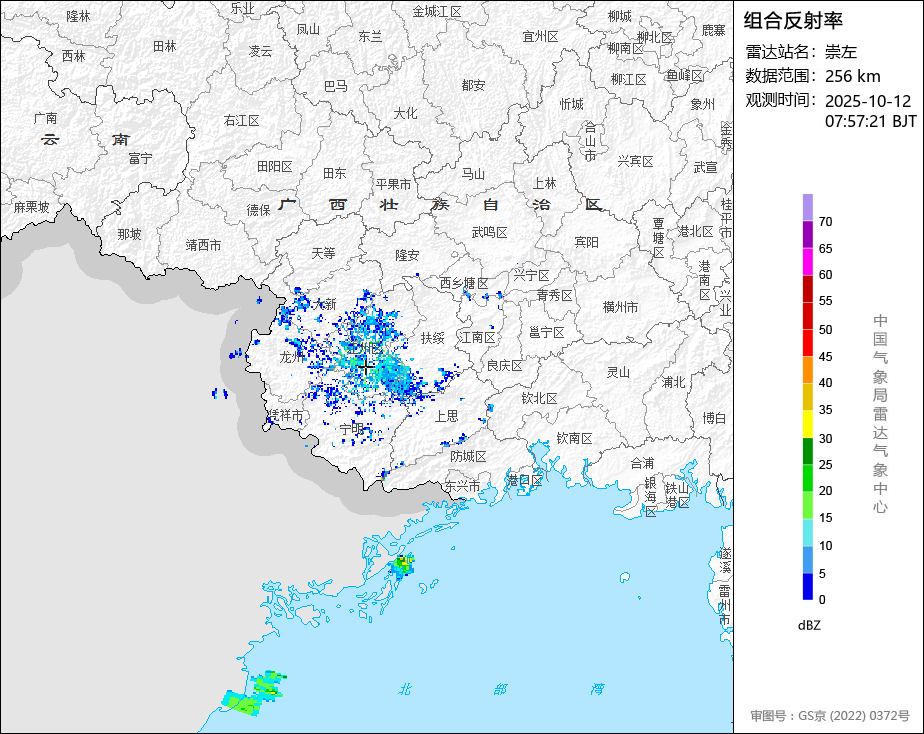Image resolution: width=924 pixels, height=734 pixels.
Task: Click the 上思 county label
Action: [444, 415]
